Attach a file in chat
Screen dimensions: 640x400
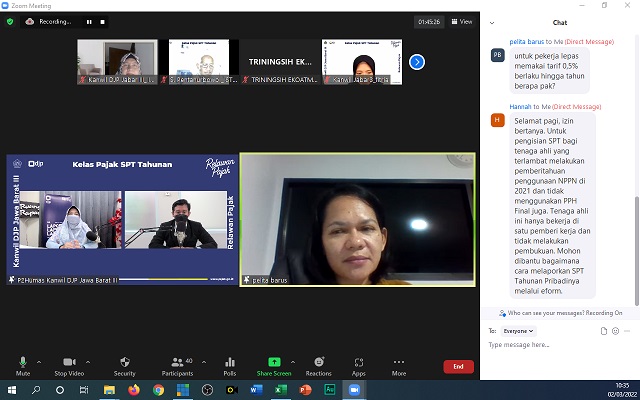pos(604,330)
